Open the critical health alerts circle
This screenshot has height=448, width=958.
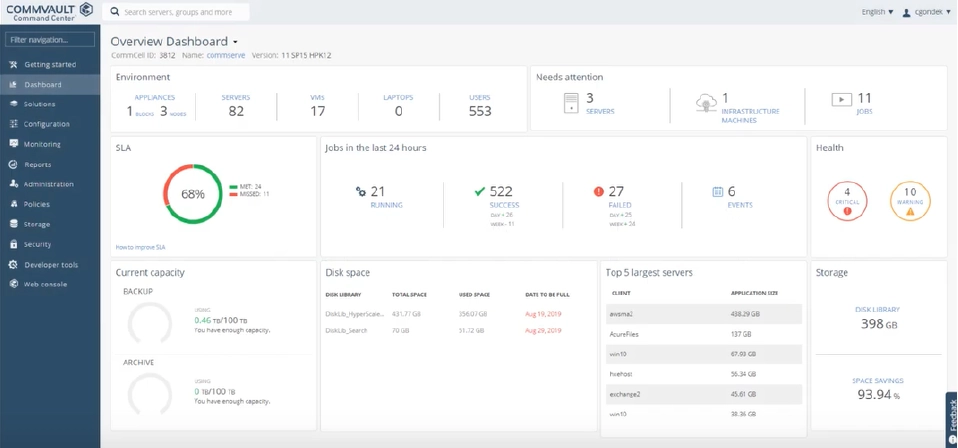847,199
